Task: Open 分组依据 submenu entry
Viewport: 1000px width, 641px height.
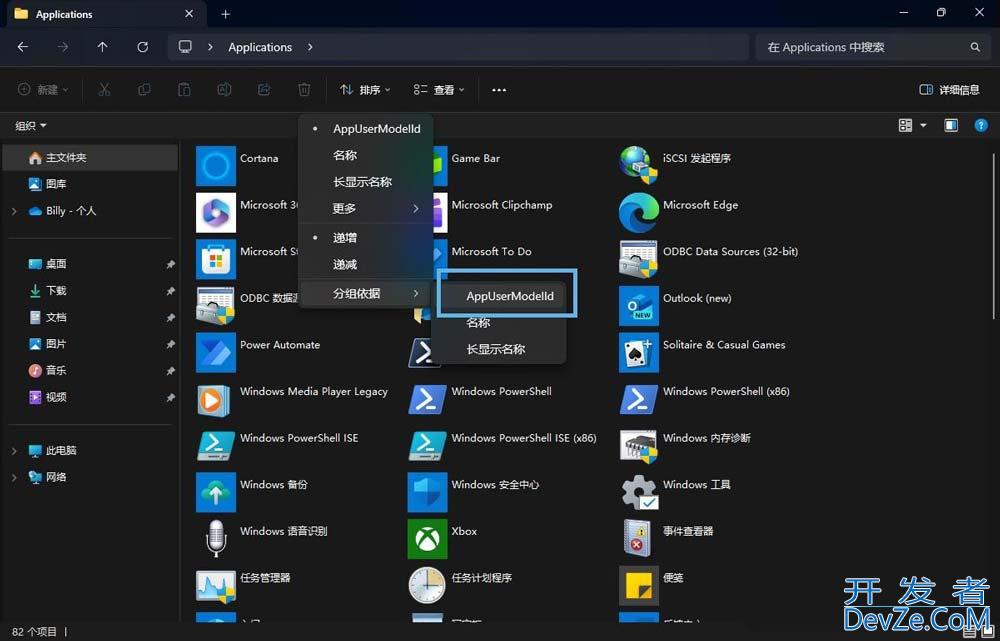Action: click(365, 293)
